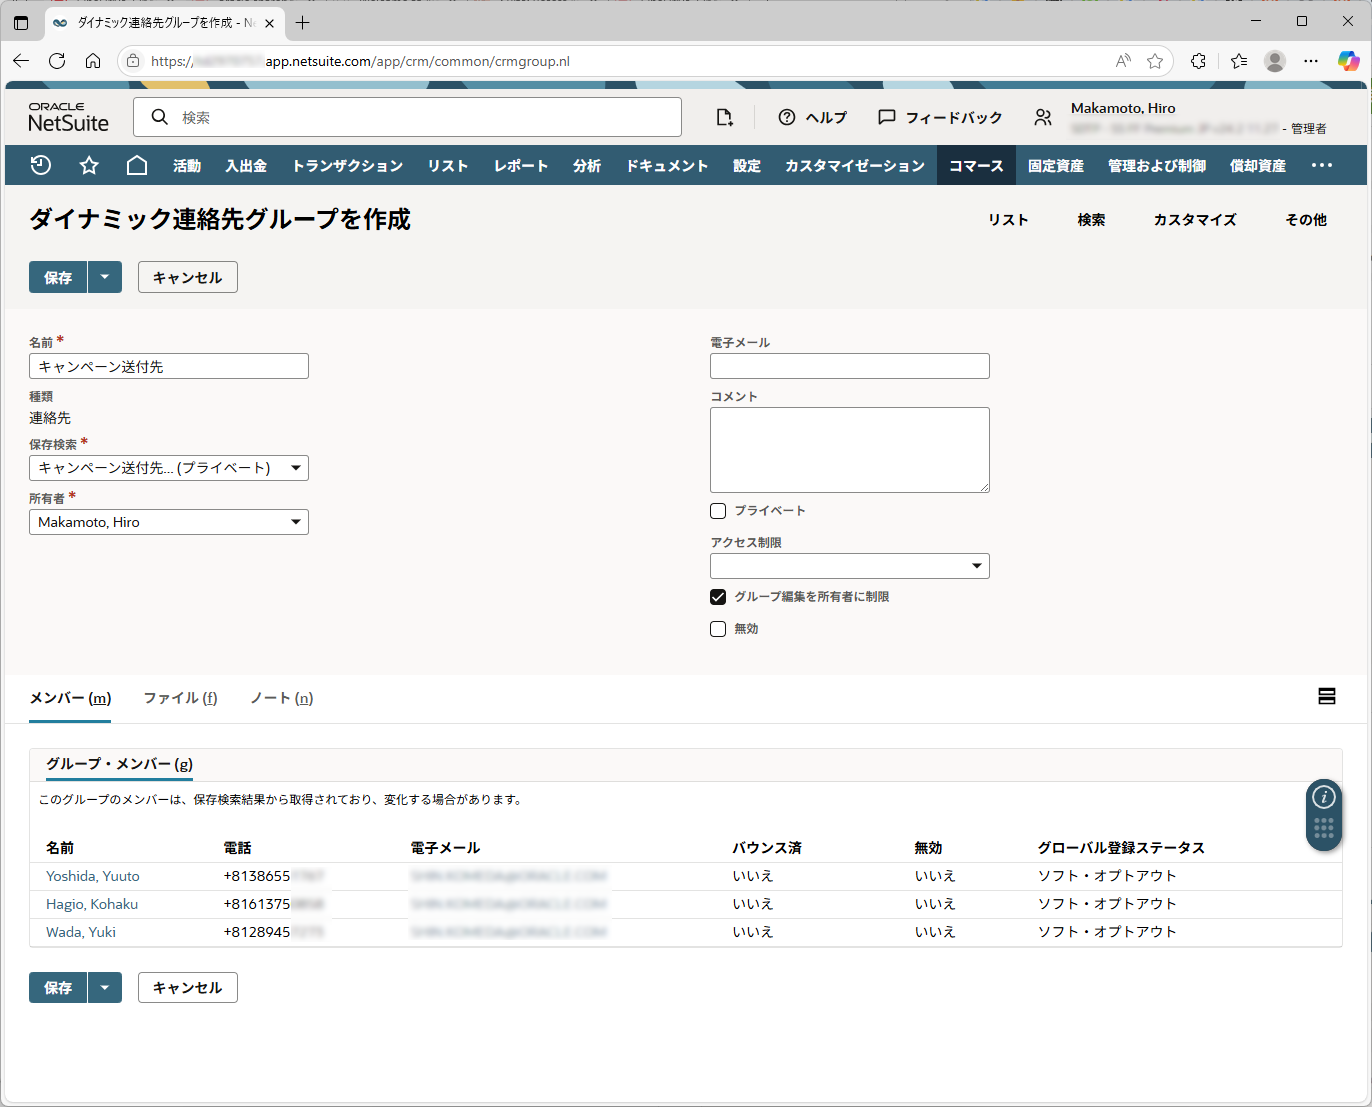Go to the NetSuite home icon
The width and height of the screenshot is (1372, 1107).
pos(137,165)
